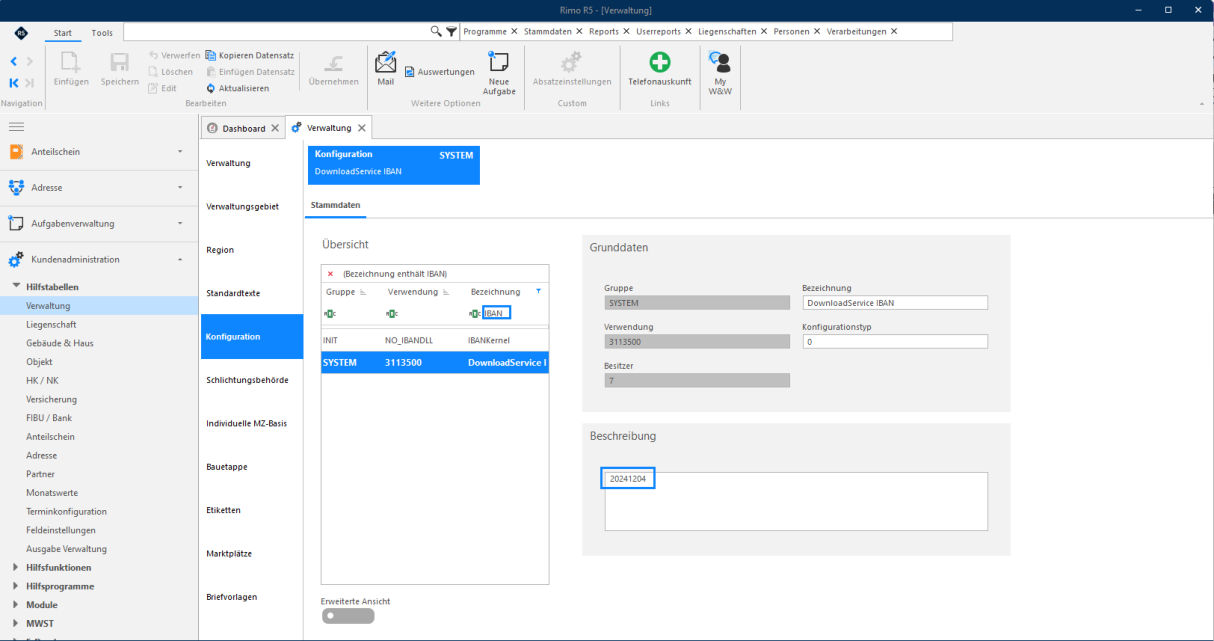Click the top search input box
The height and width of the screenshot is (641, 1214).
pos(278,31)
